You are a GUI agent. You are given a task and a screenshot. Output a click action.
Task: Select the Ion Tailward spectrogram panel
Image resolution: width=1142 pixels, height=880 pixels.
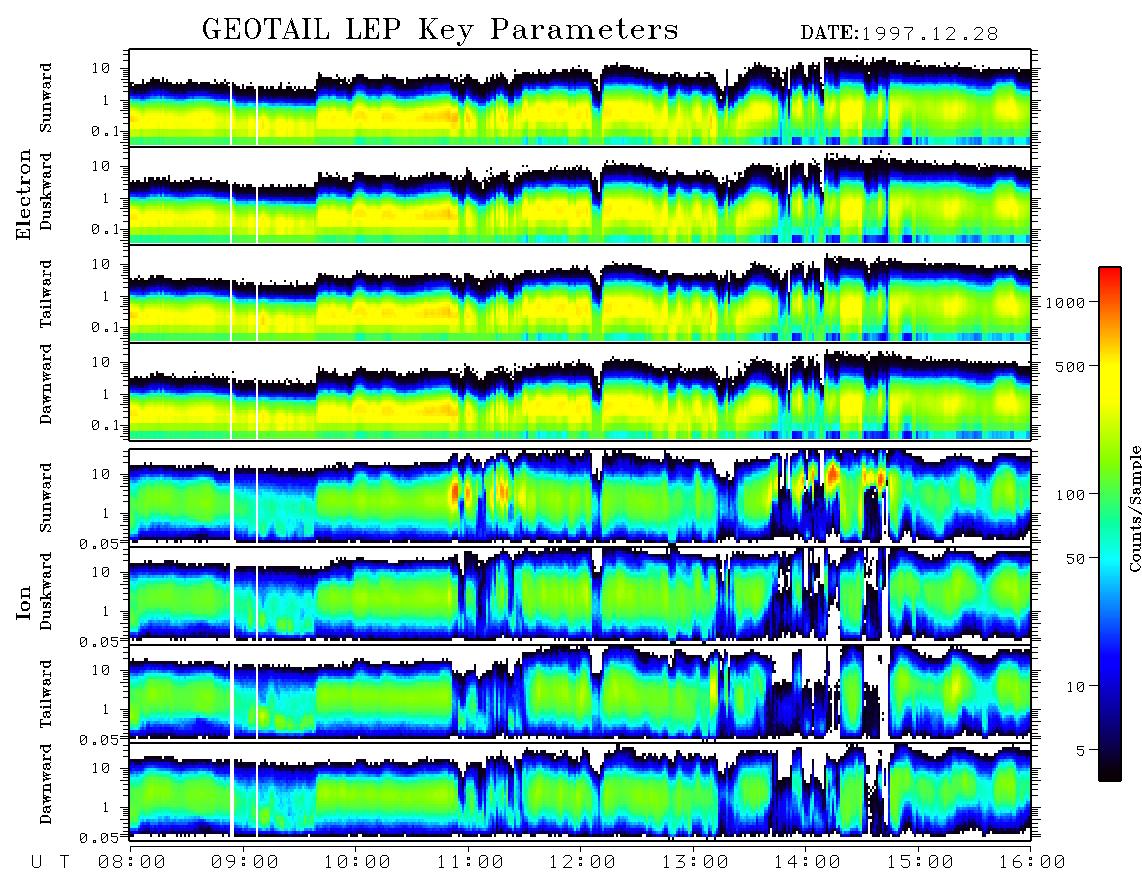point(580,692)
